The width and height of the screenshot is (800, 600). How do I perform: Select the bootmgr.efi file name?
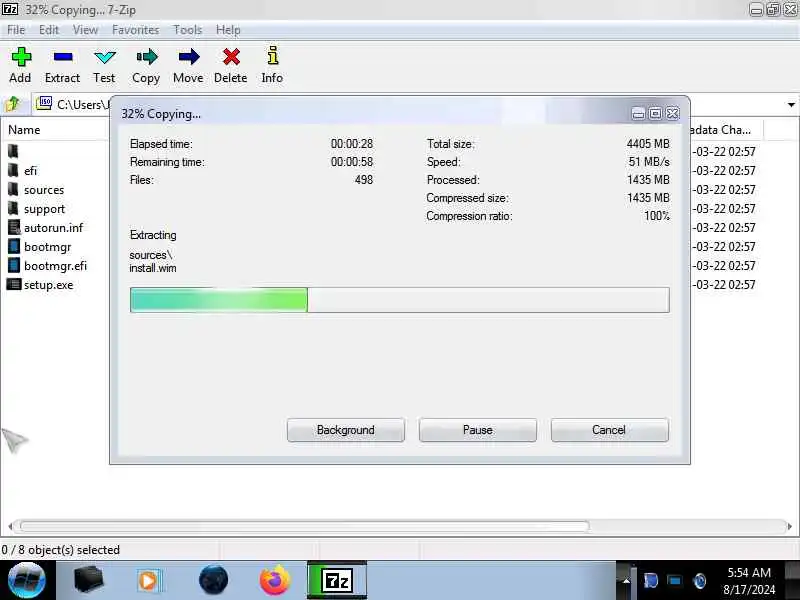55,266
